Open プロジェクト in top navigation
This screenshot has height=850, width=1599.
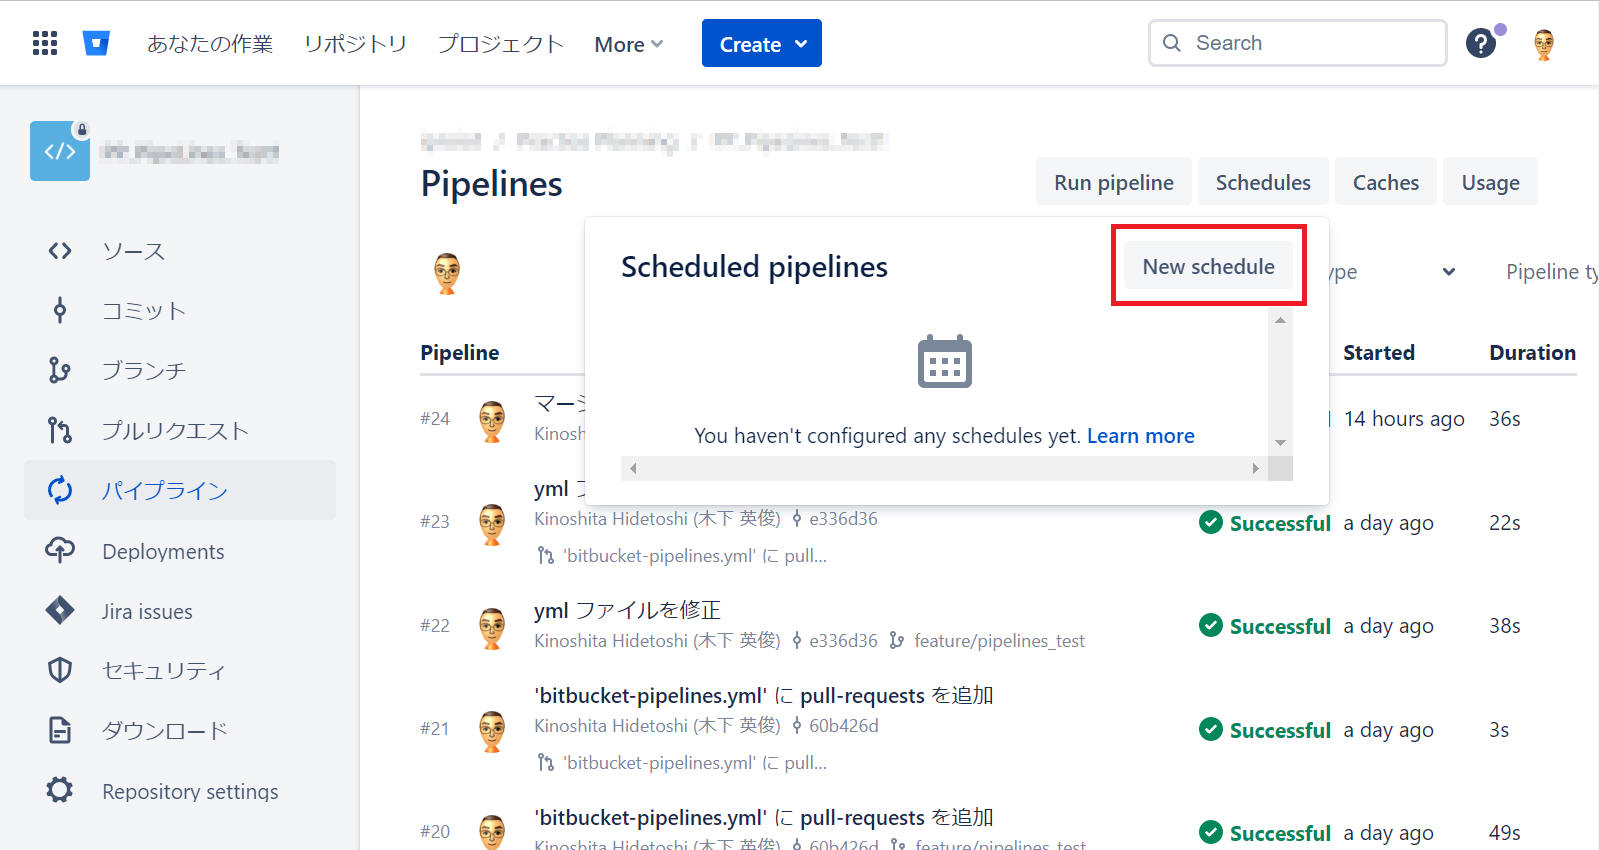pos(501,44)
